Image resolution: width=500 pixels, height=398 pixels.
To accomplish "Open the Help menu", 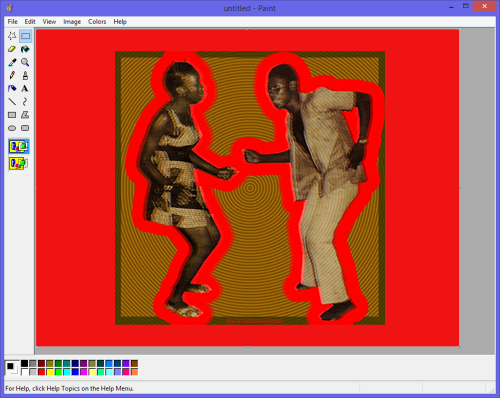I will pyautogui.click(x=120, y=22).
